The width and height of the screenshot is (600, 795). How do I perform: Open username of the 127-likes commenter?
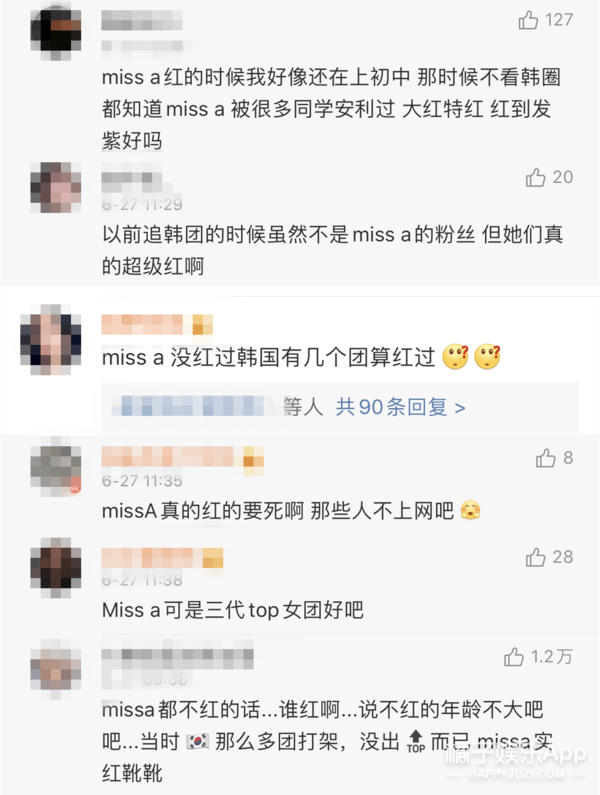[x=142, y=21]
